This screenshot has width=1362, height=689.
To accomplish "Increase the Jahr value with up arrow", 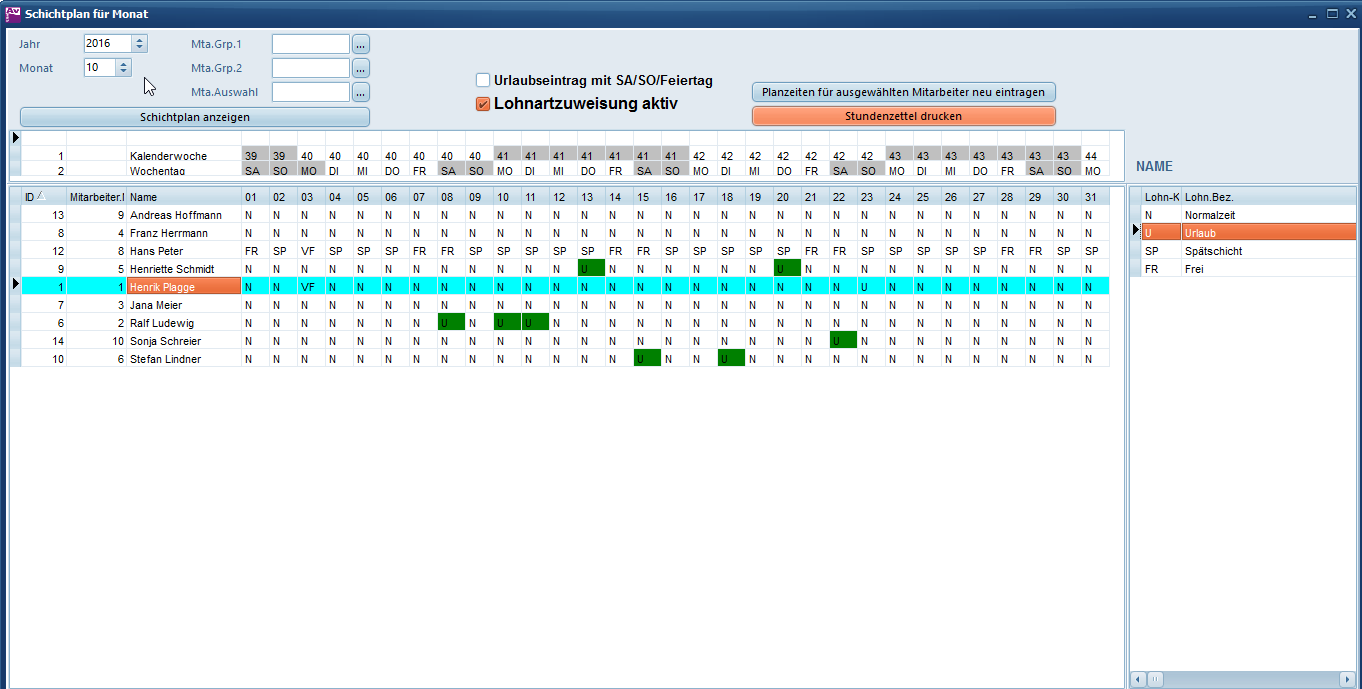I will tap(139, 40).
